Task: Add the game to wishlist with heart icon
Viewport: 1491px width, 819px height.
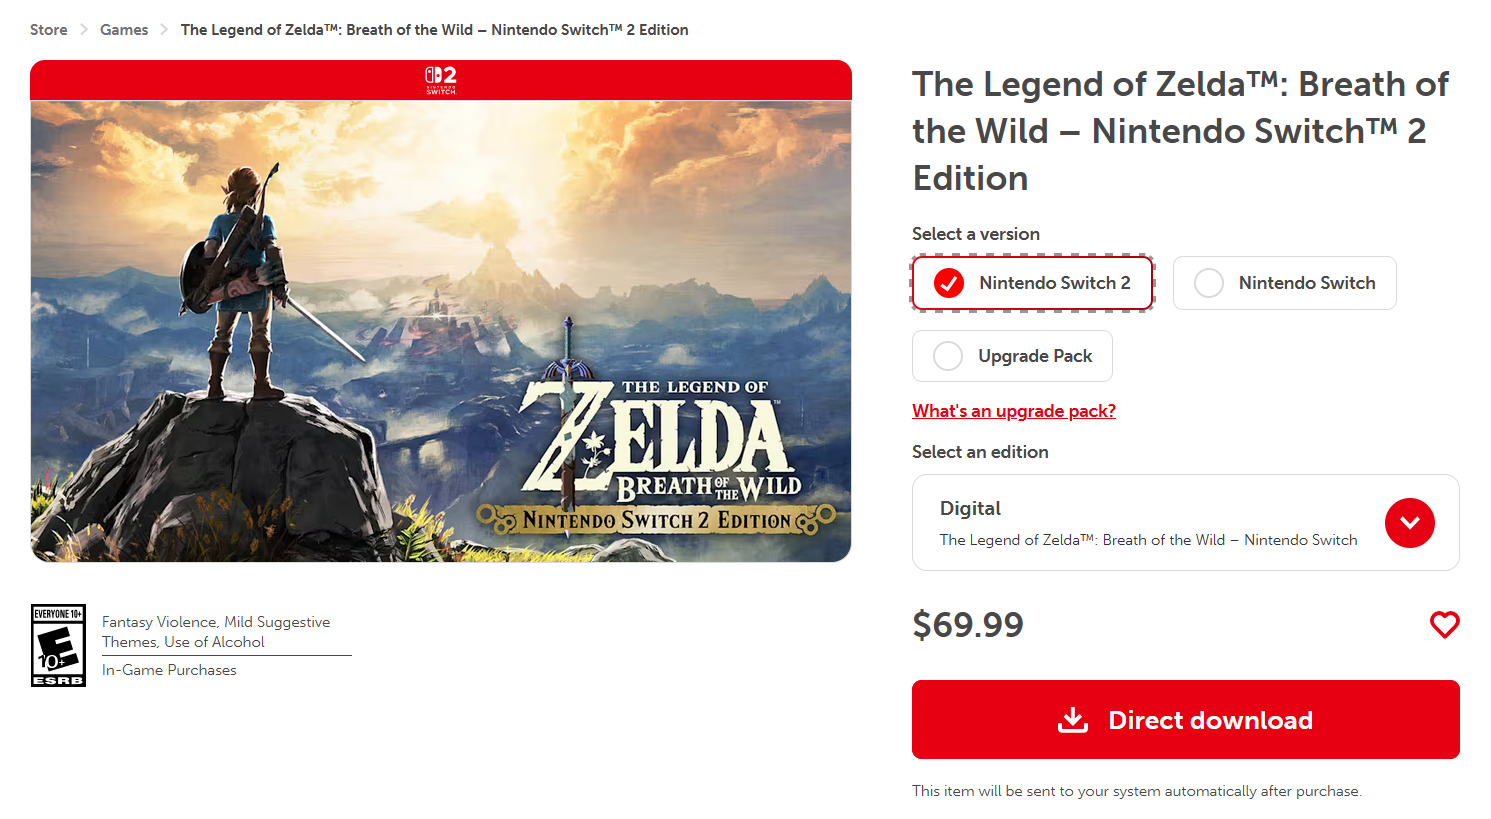Action: tap(1444, 625)
